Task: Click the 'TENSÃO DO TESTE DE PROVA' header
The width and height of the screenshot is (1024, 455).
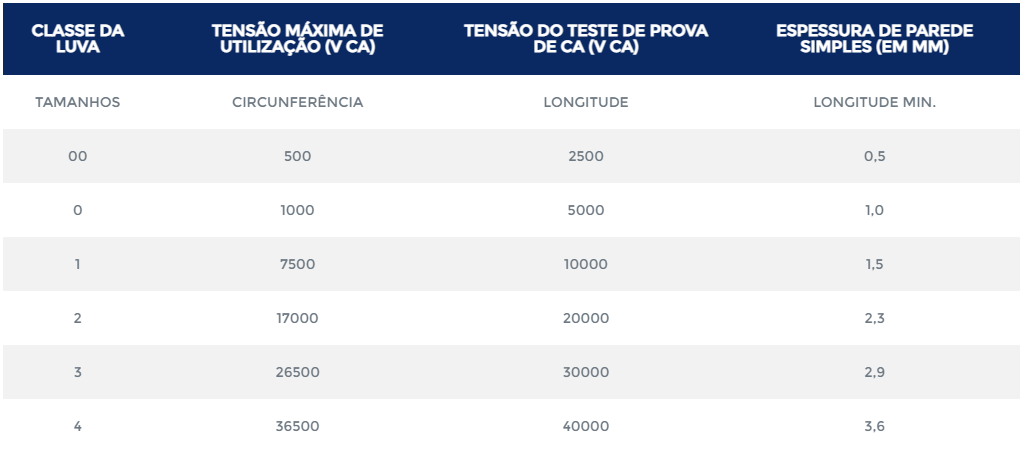Action: 586,38
